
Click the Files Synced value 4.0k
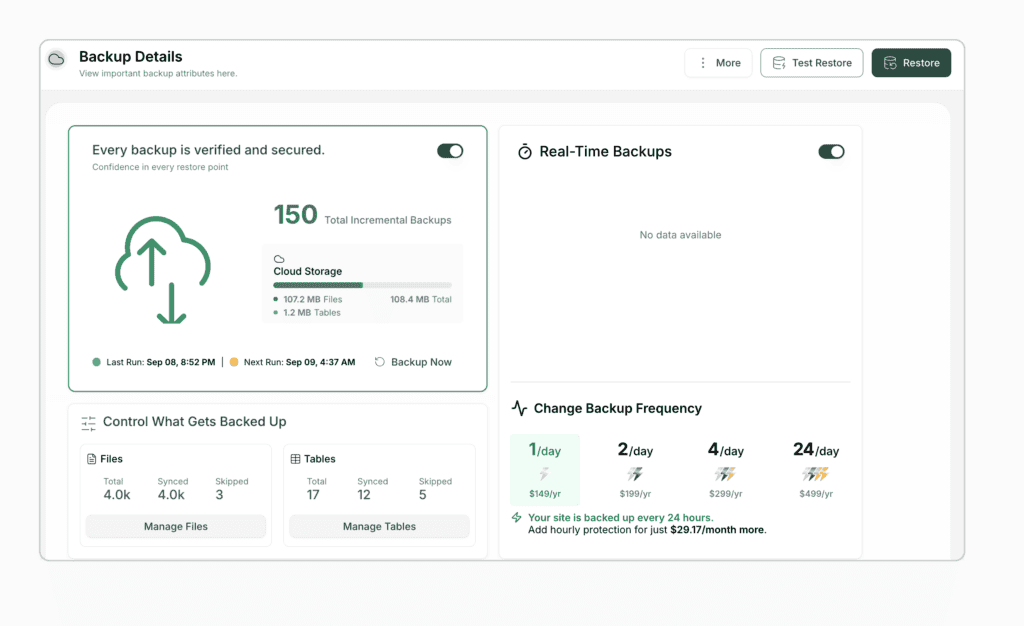(171, 495)
